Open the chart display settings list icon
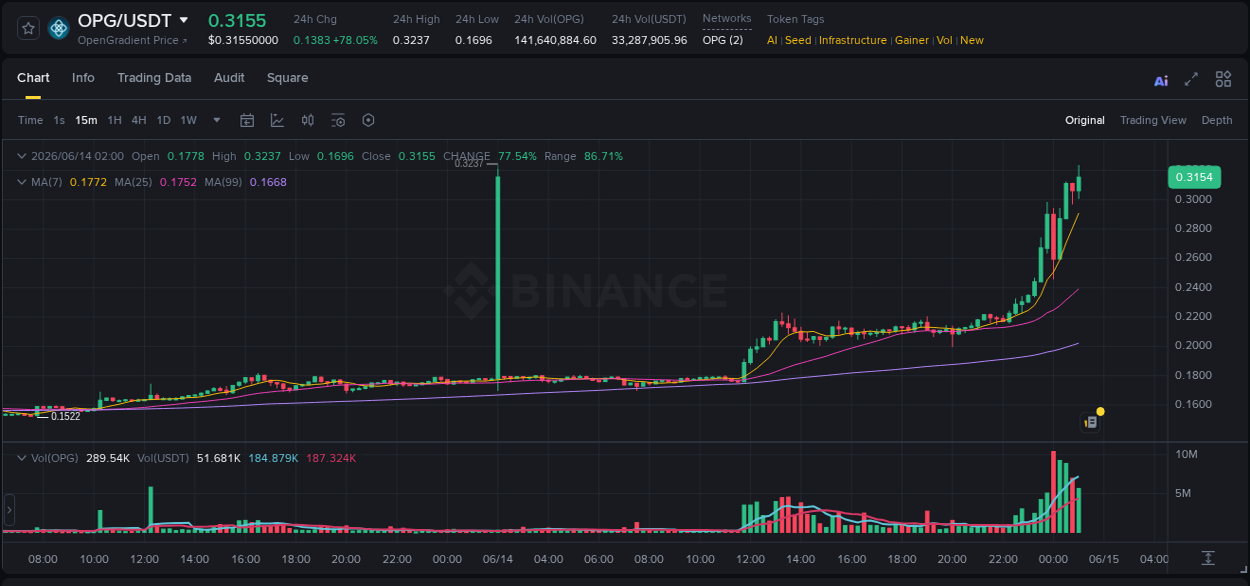 coord(338,120)
